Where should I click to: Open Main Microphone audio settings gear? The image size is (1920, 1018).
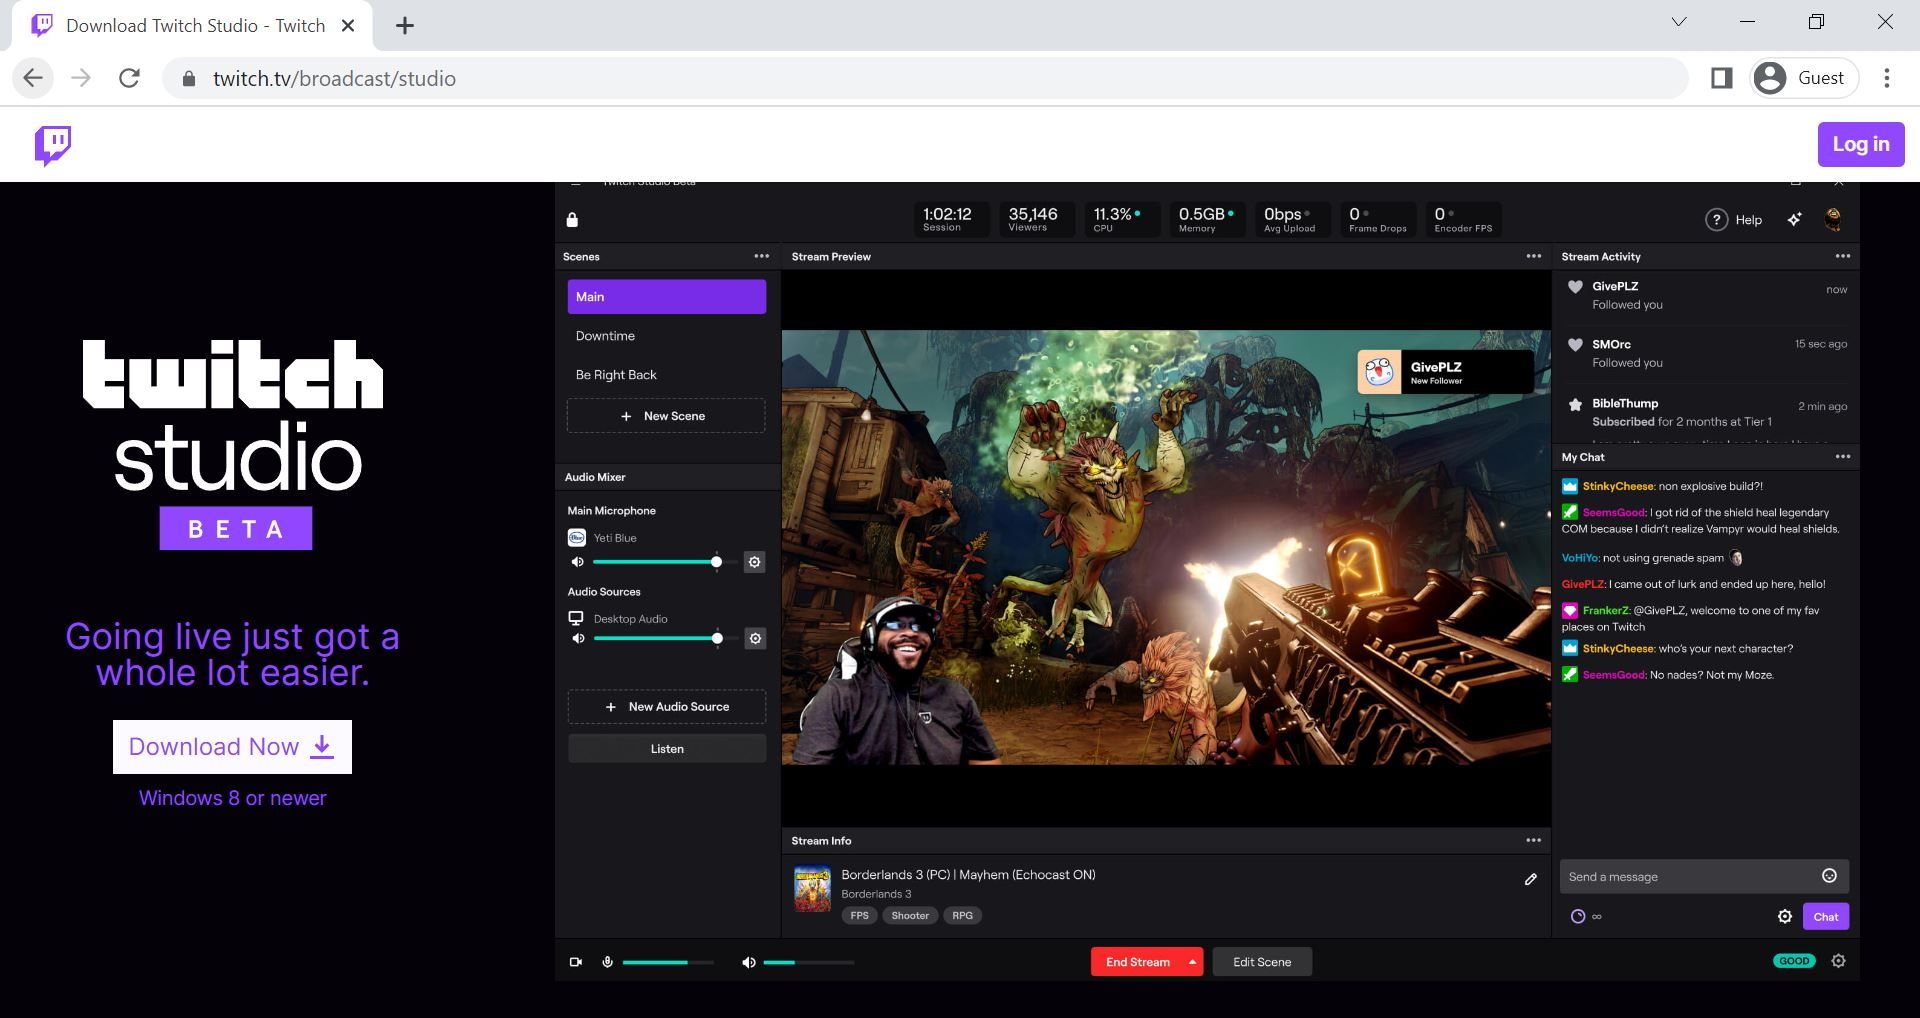(755, 562)
